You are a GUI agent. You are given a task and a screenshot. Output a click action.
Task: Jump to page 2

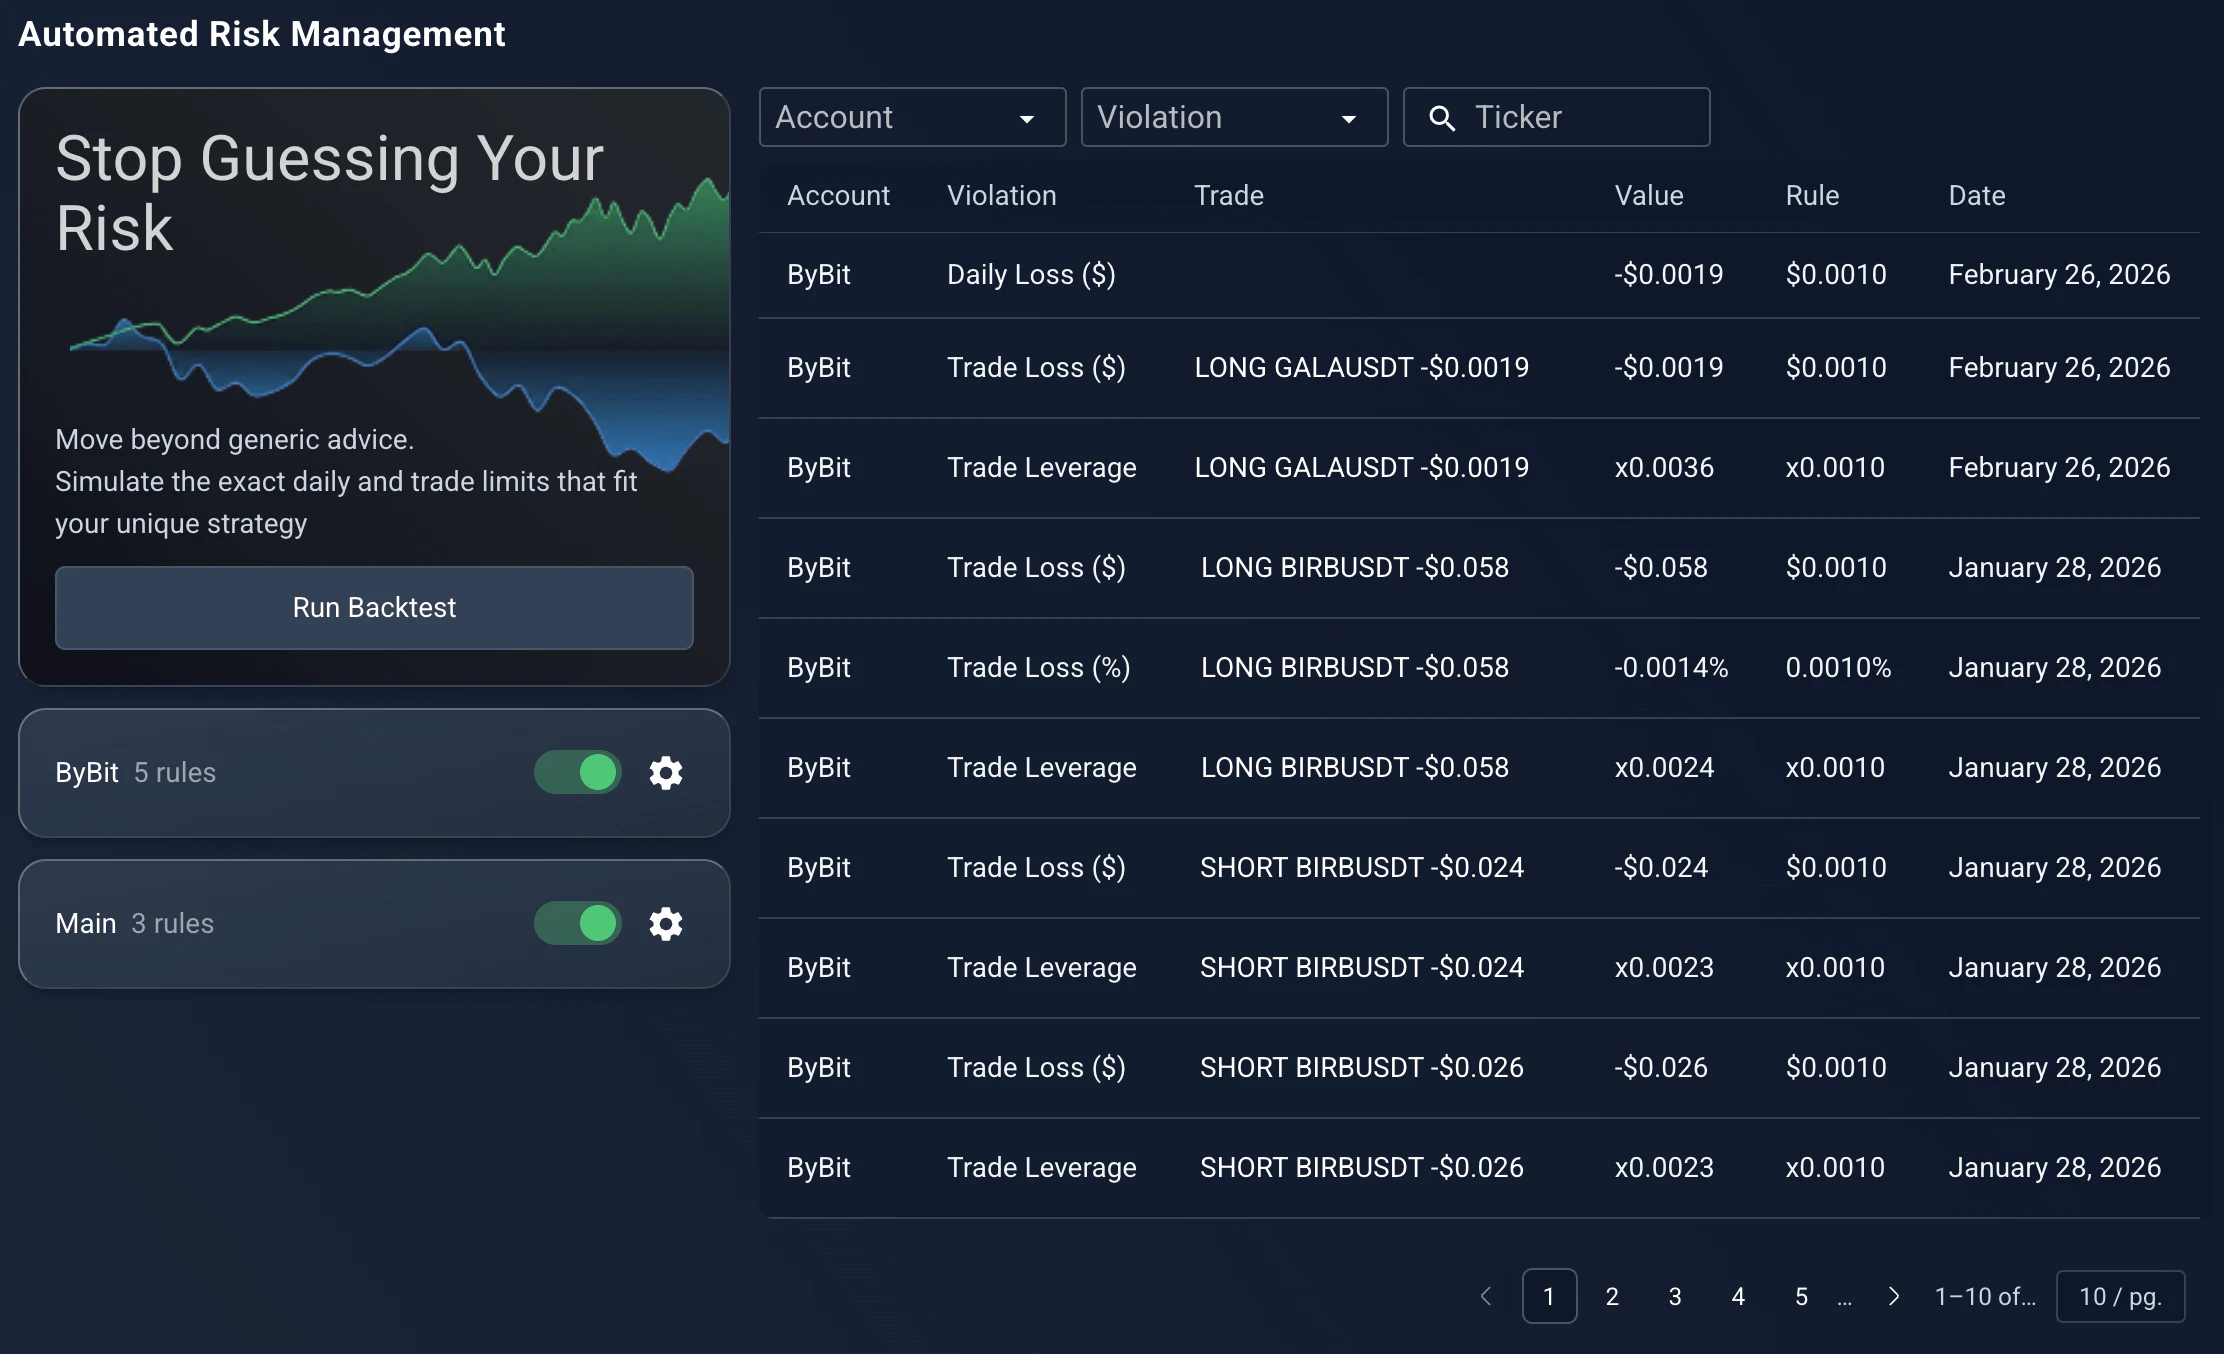pyautogui.click(x=1612, y=1296)
